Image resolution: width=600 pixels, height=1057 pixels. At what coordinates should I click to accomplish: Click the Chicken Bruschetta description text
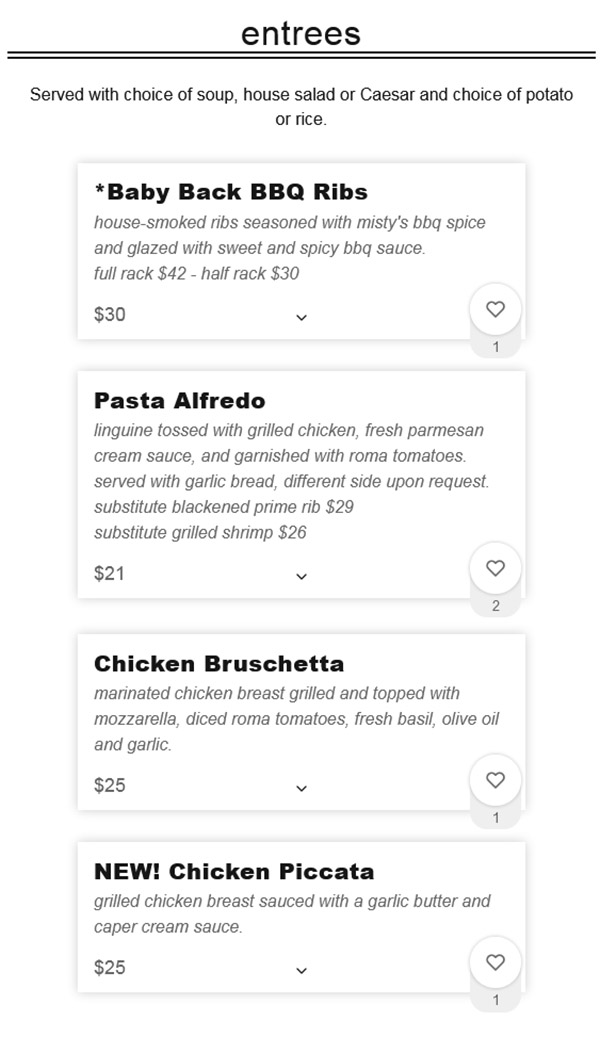click(x=297, y=719)
